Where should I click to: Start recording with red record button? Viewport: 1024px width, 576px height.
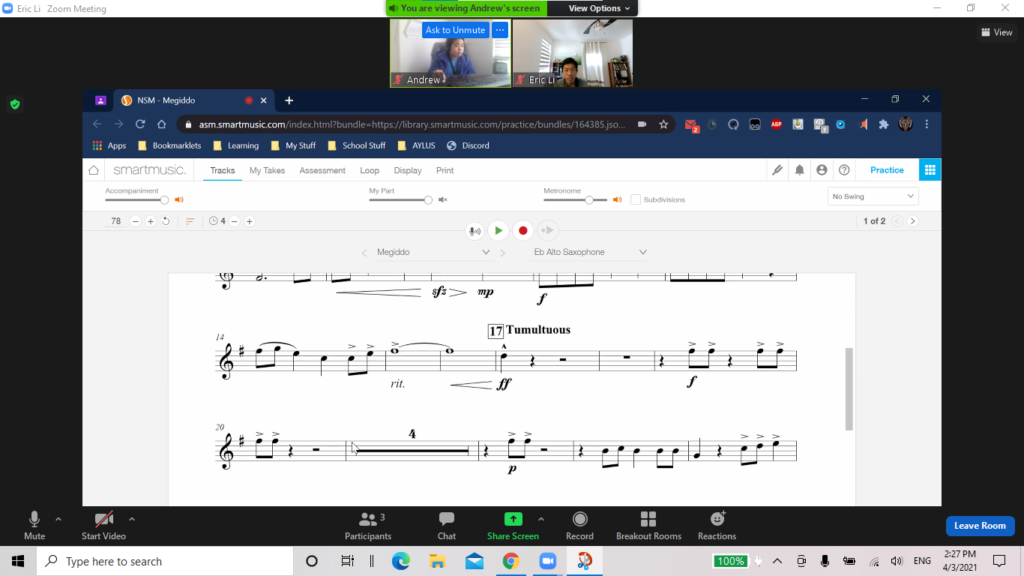(x=522, y=231)
